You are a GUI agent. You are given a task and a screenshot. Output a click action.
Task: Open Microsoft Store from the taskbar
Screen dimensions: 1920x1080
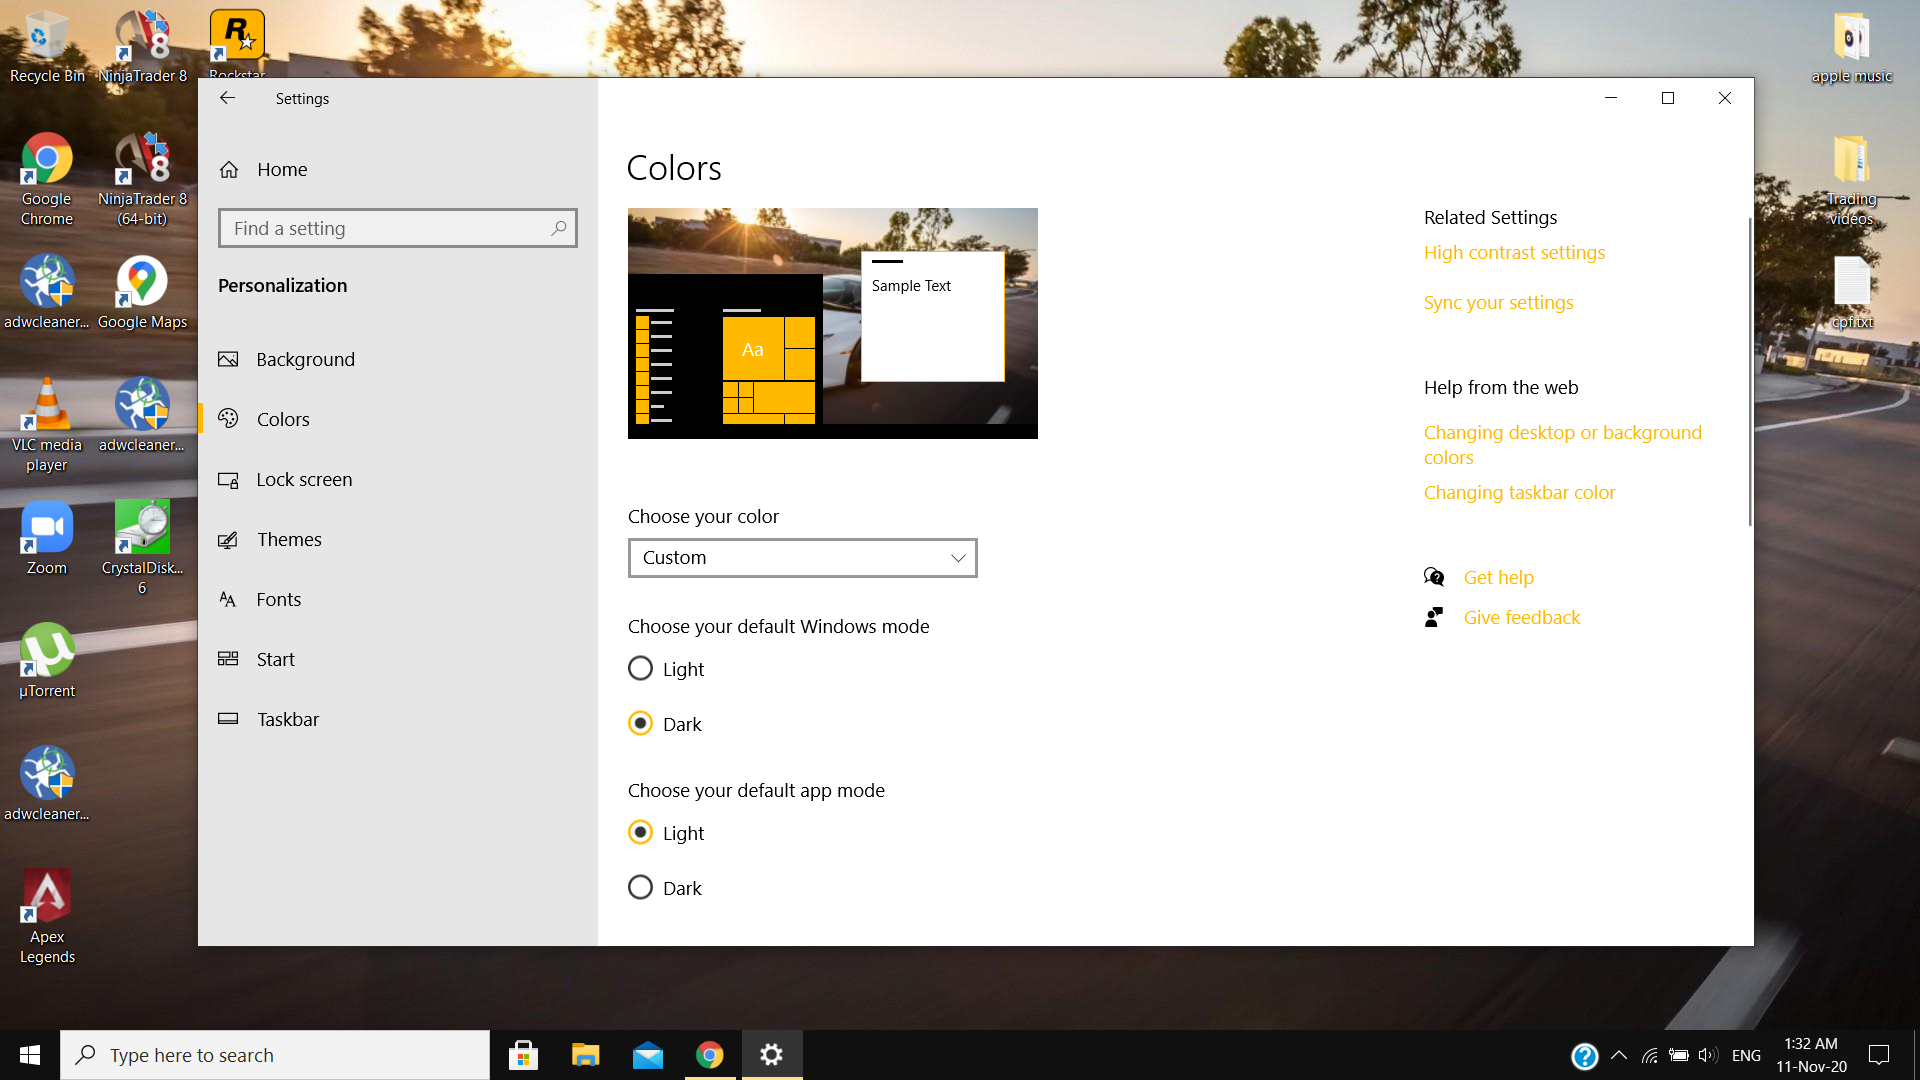(x=523, y=1055)
